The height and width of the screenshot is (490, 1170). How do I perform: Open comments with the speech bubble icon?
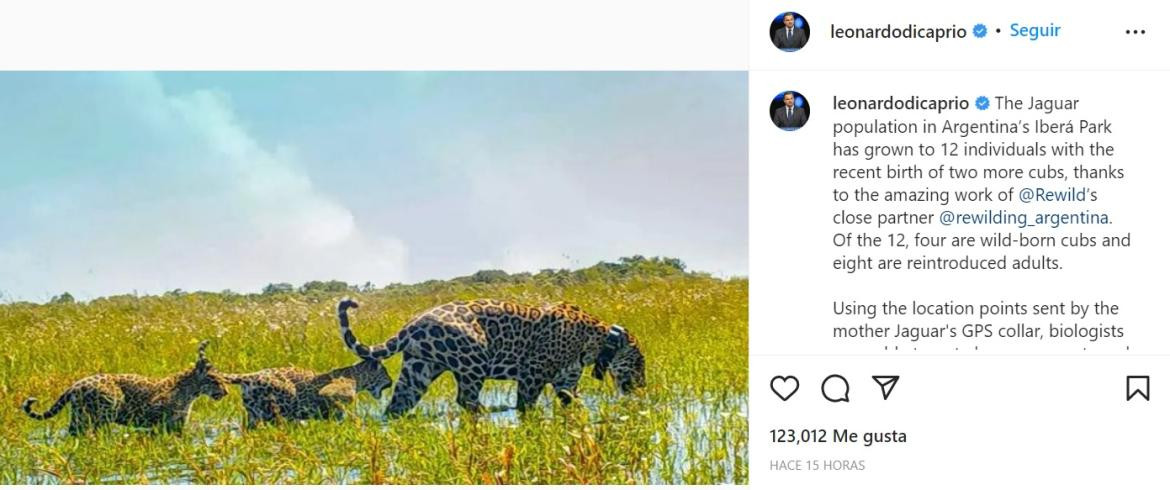[x=835, y=388]
